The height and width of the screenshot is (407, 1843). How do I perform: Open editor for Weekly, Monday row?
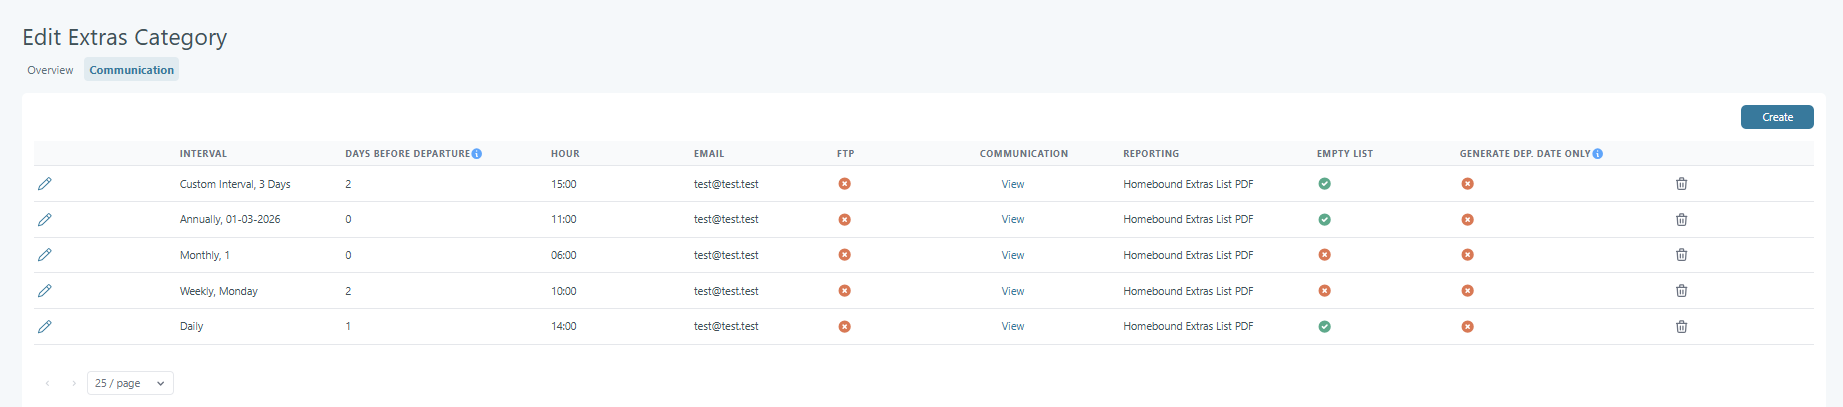pos(45,291)
